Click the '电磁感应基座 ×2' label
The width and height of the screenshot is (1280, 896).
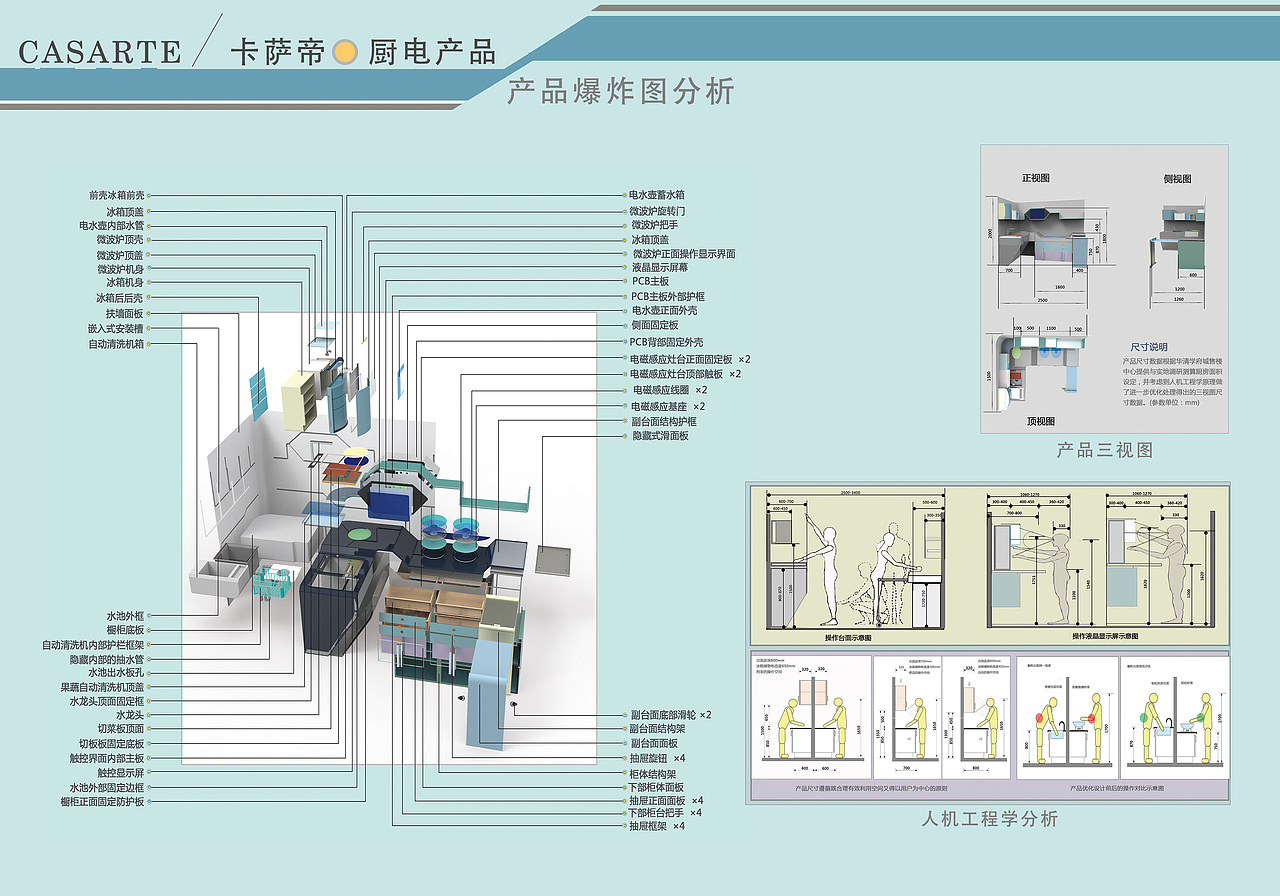668,406
